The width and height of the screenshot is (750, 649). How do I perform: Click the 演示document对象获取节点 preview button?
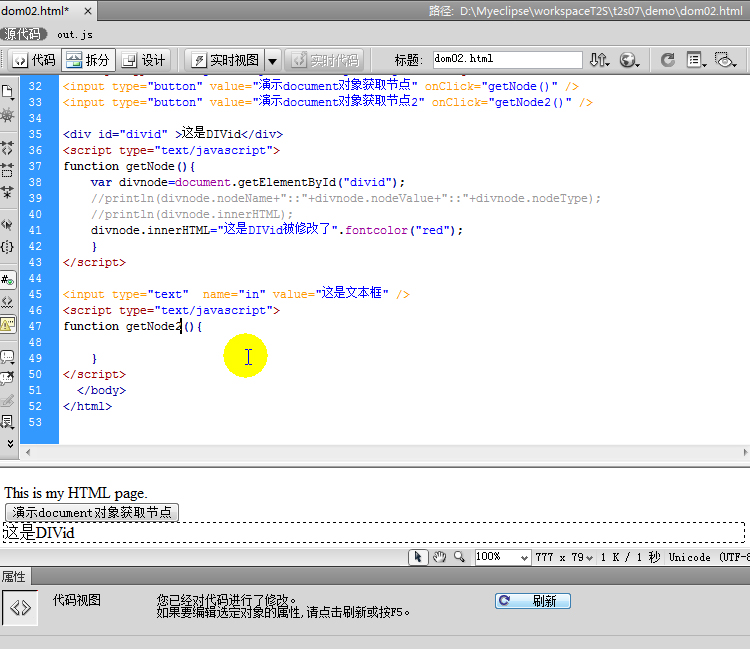tap(92, 512)
